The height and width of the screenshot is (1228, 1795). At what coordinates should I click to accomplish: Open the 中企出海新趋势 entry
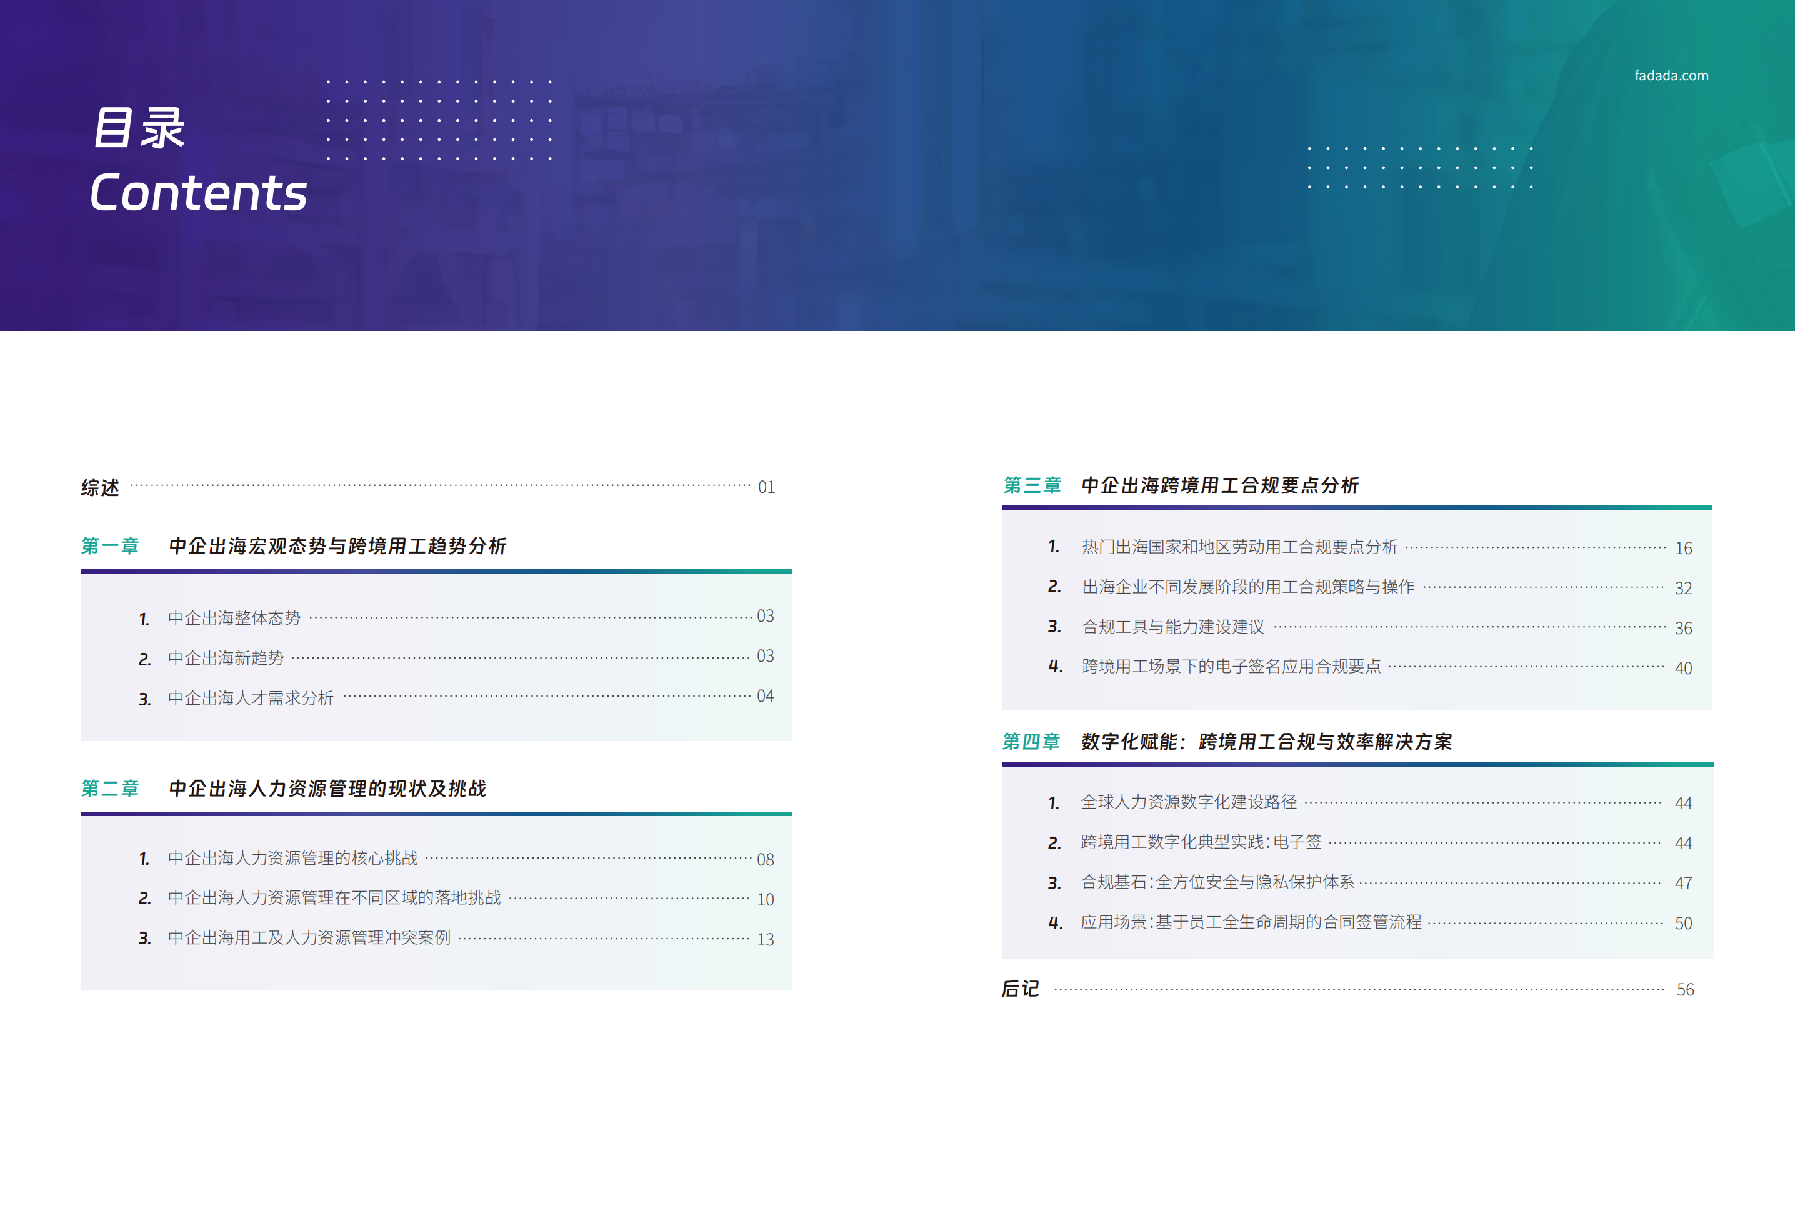(x=226, y=658)
